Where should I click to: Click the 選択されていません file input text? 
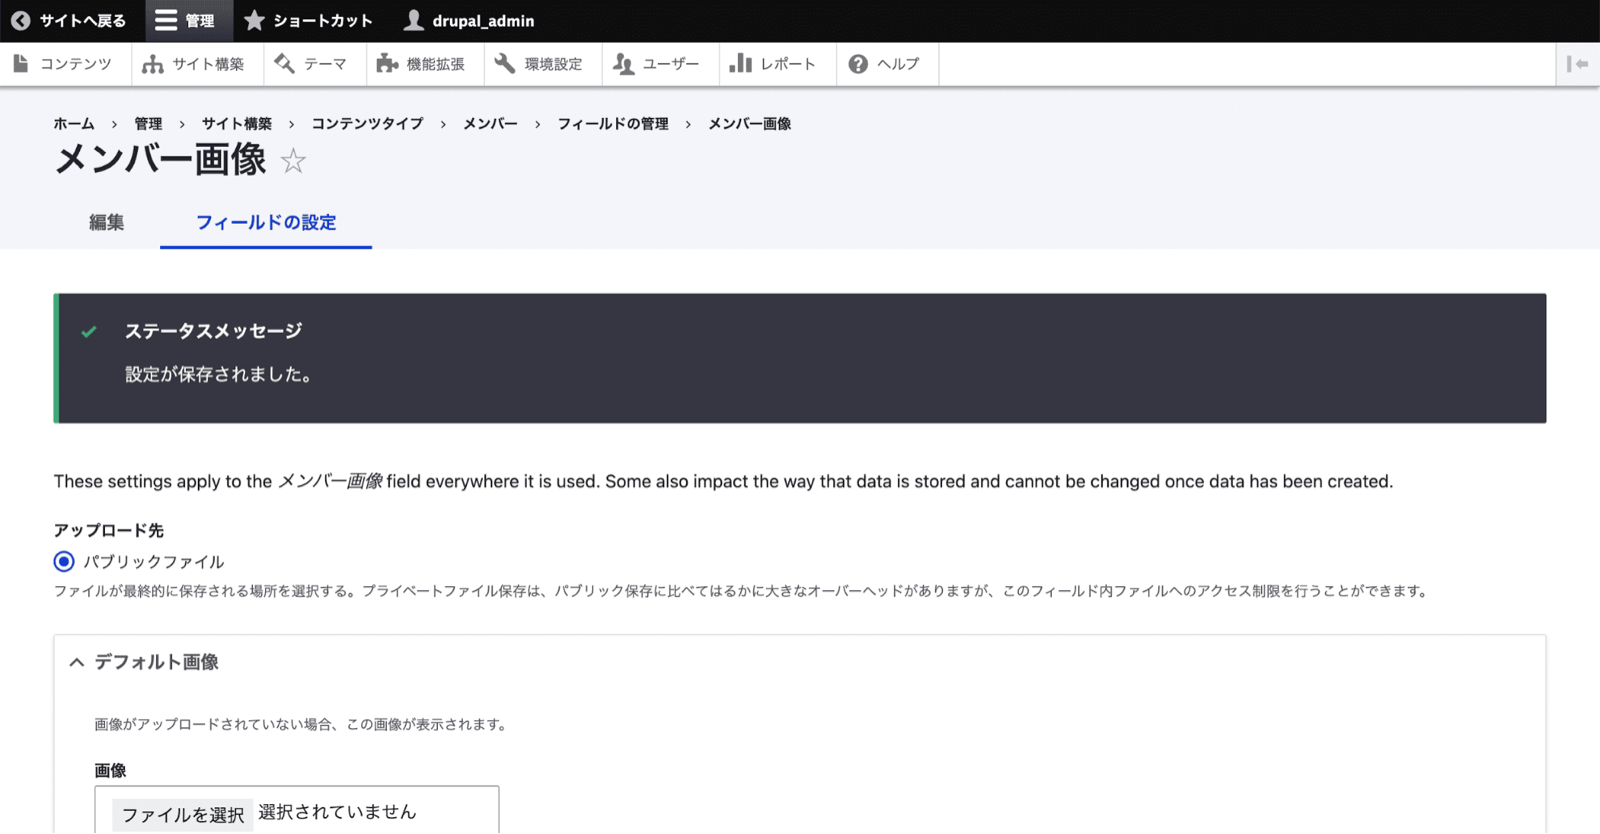[337, 812]
